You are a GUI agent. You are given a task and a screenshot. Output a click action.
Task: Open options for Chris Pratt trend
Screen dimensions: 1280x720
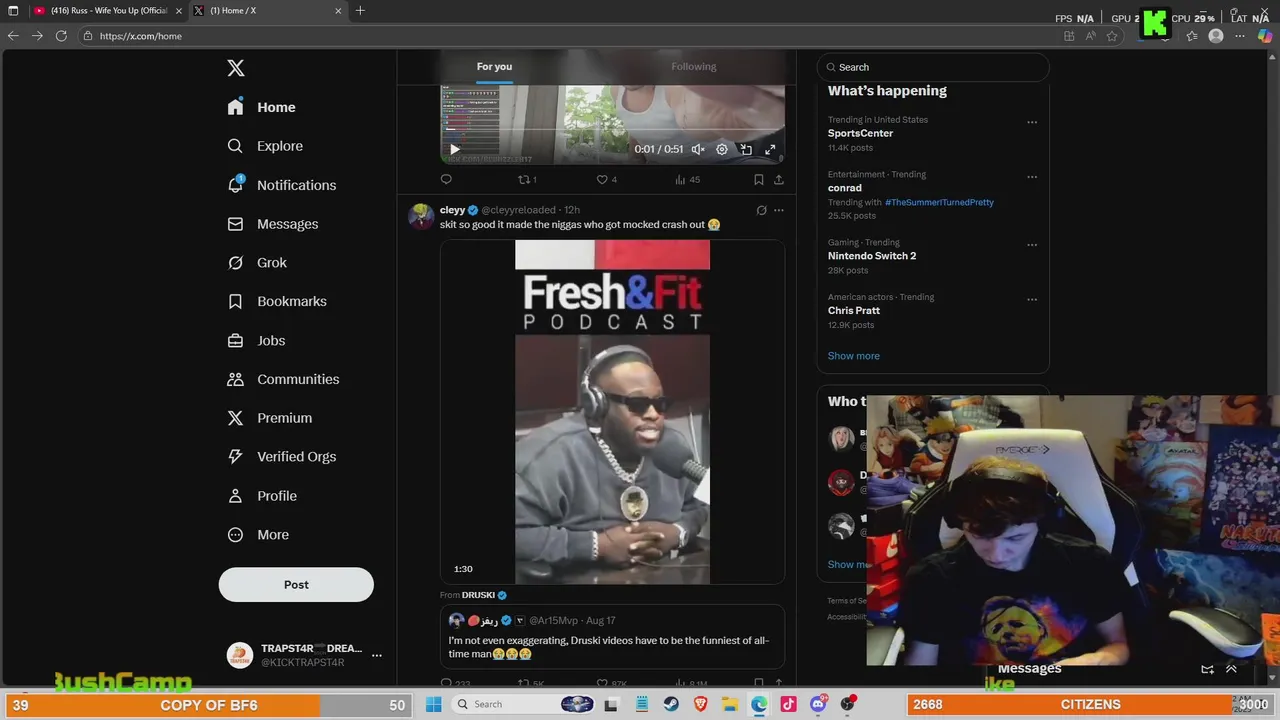(1032, 300)
